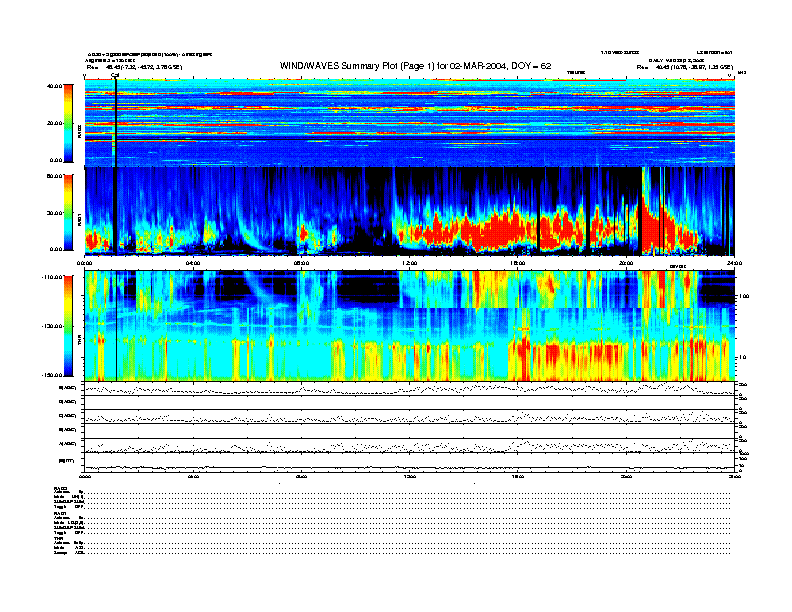Viewport: 792px width, 612px height.
Task: Click the top line plot below TNR
Action: tap(410, 388)
